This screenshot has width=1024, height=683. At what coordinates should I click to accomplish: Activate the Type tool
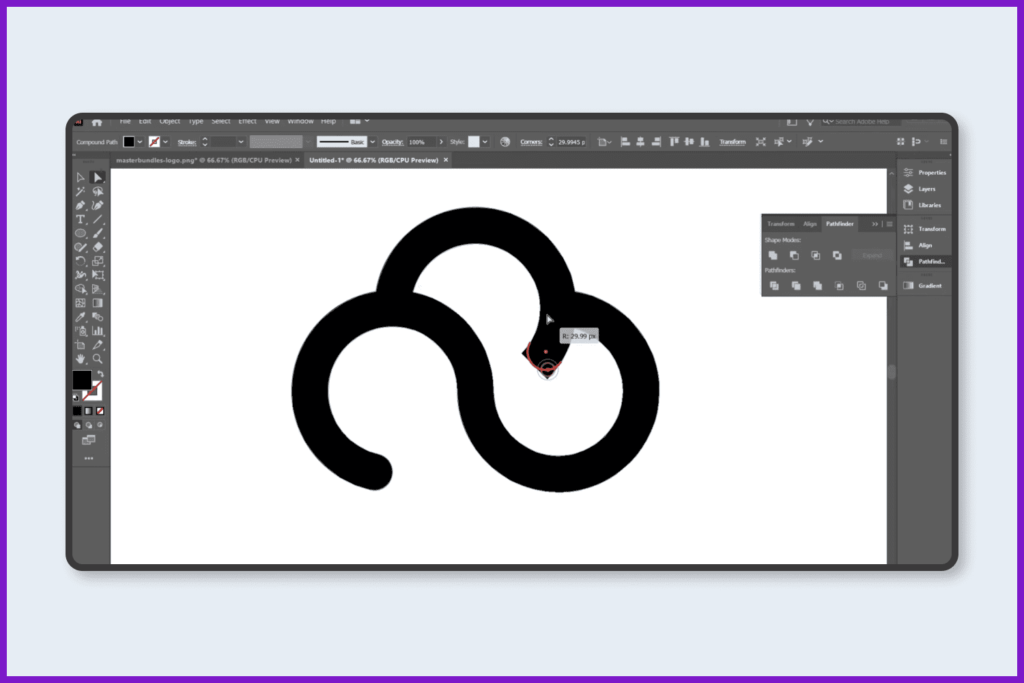80,219
